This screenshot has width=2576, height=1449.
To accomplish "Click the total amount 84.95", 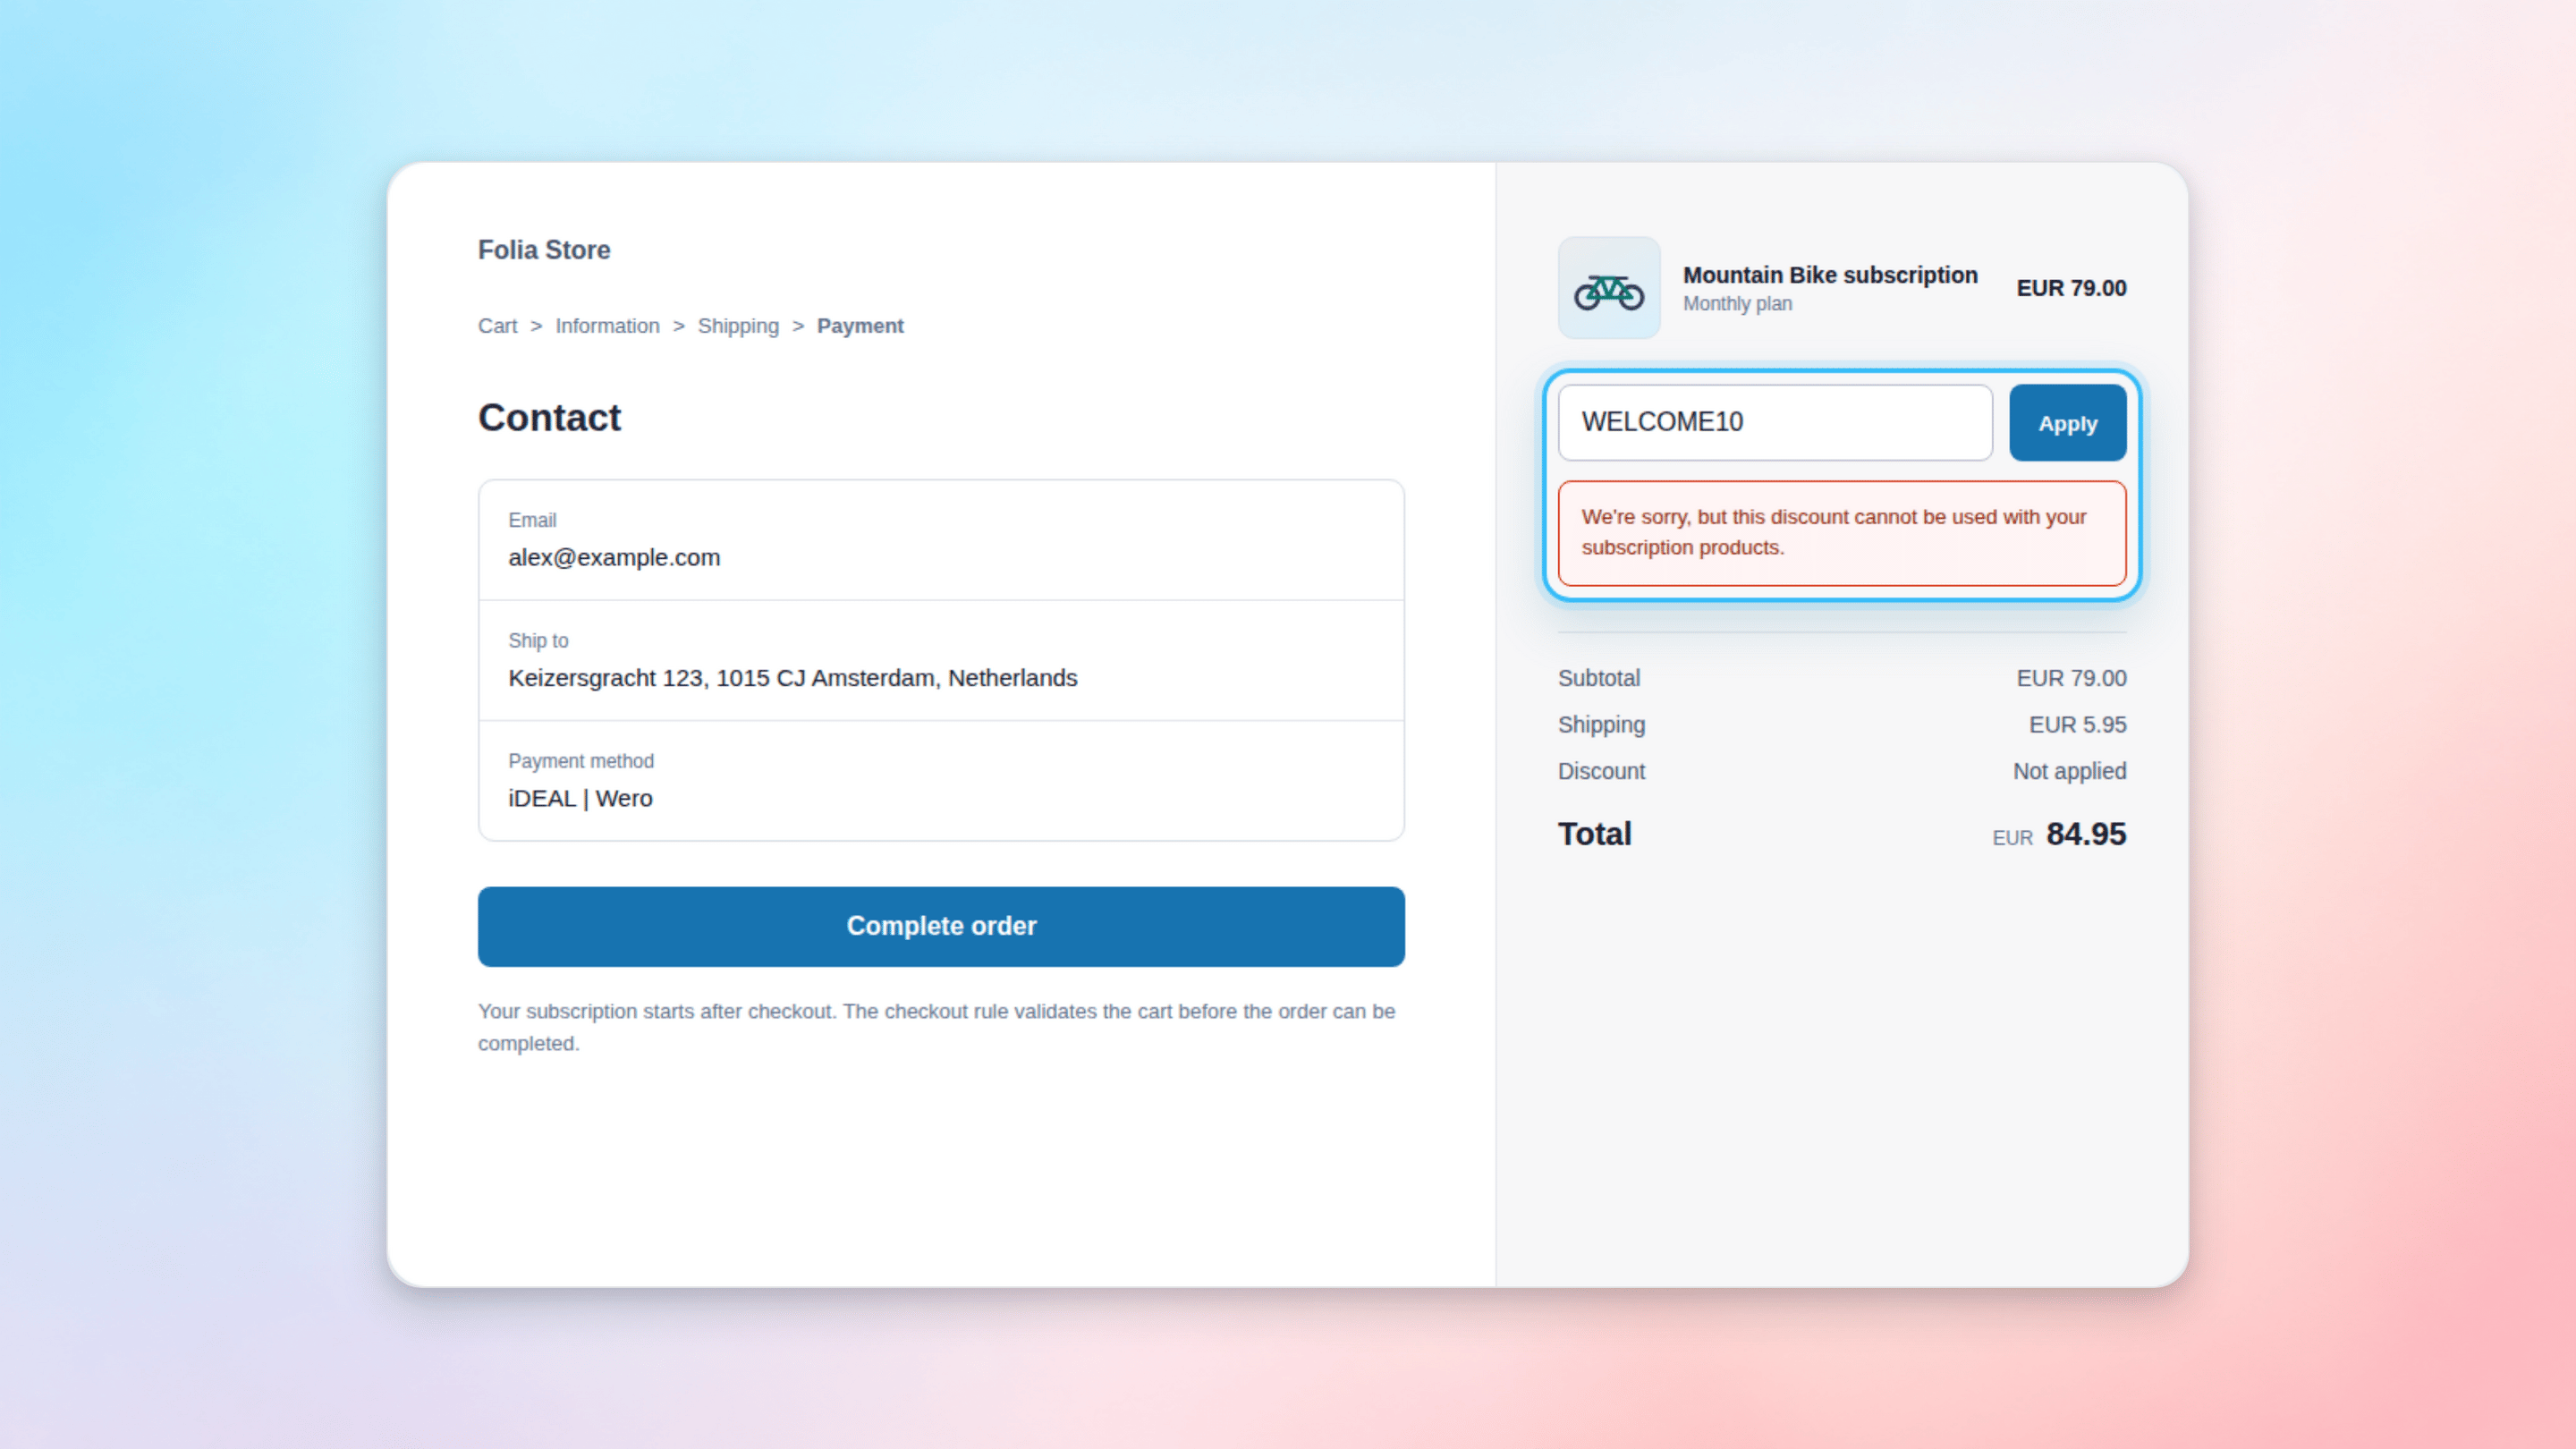I will (x=2086, y=834).
